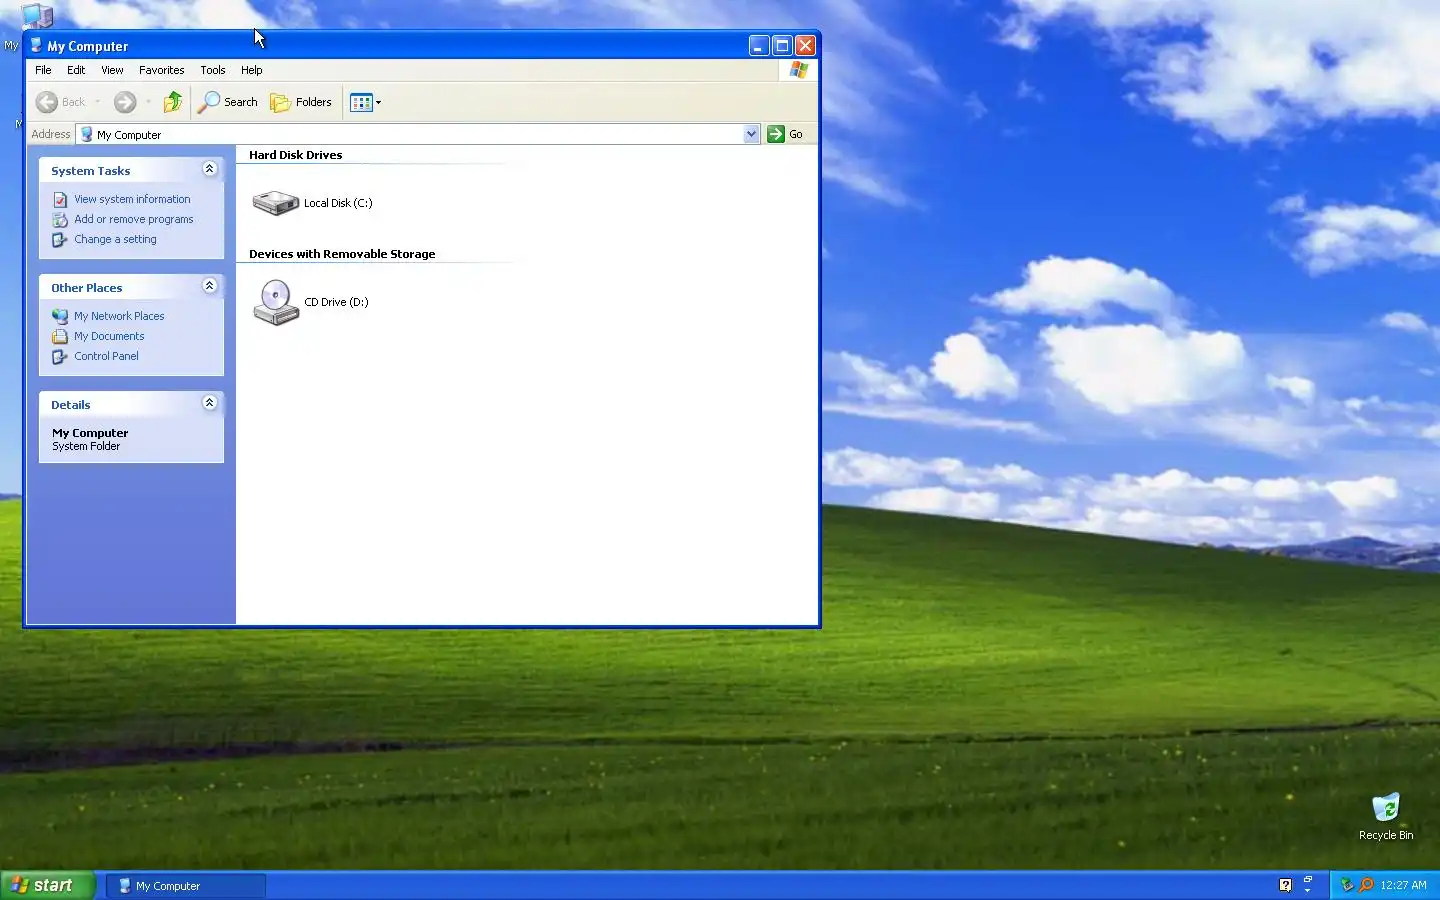
Task: Maximize the My Computer window
Action: [782, 45]
